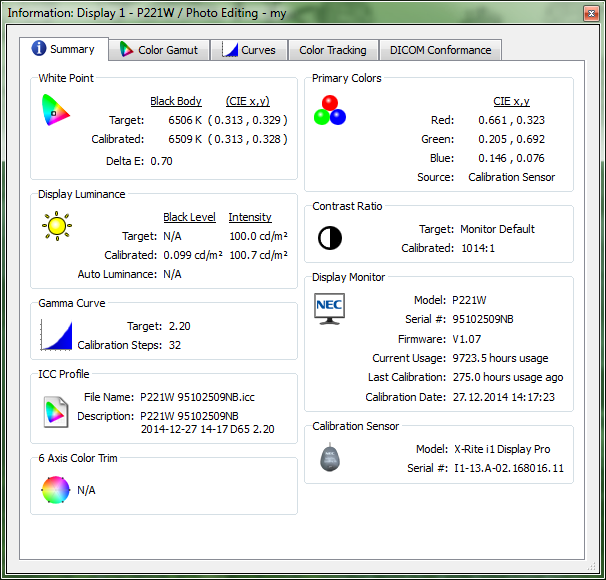Click the profile description date line 2014-12-27
606x580 pixels.
pyautogui.click(x=208, y=429)
